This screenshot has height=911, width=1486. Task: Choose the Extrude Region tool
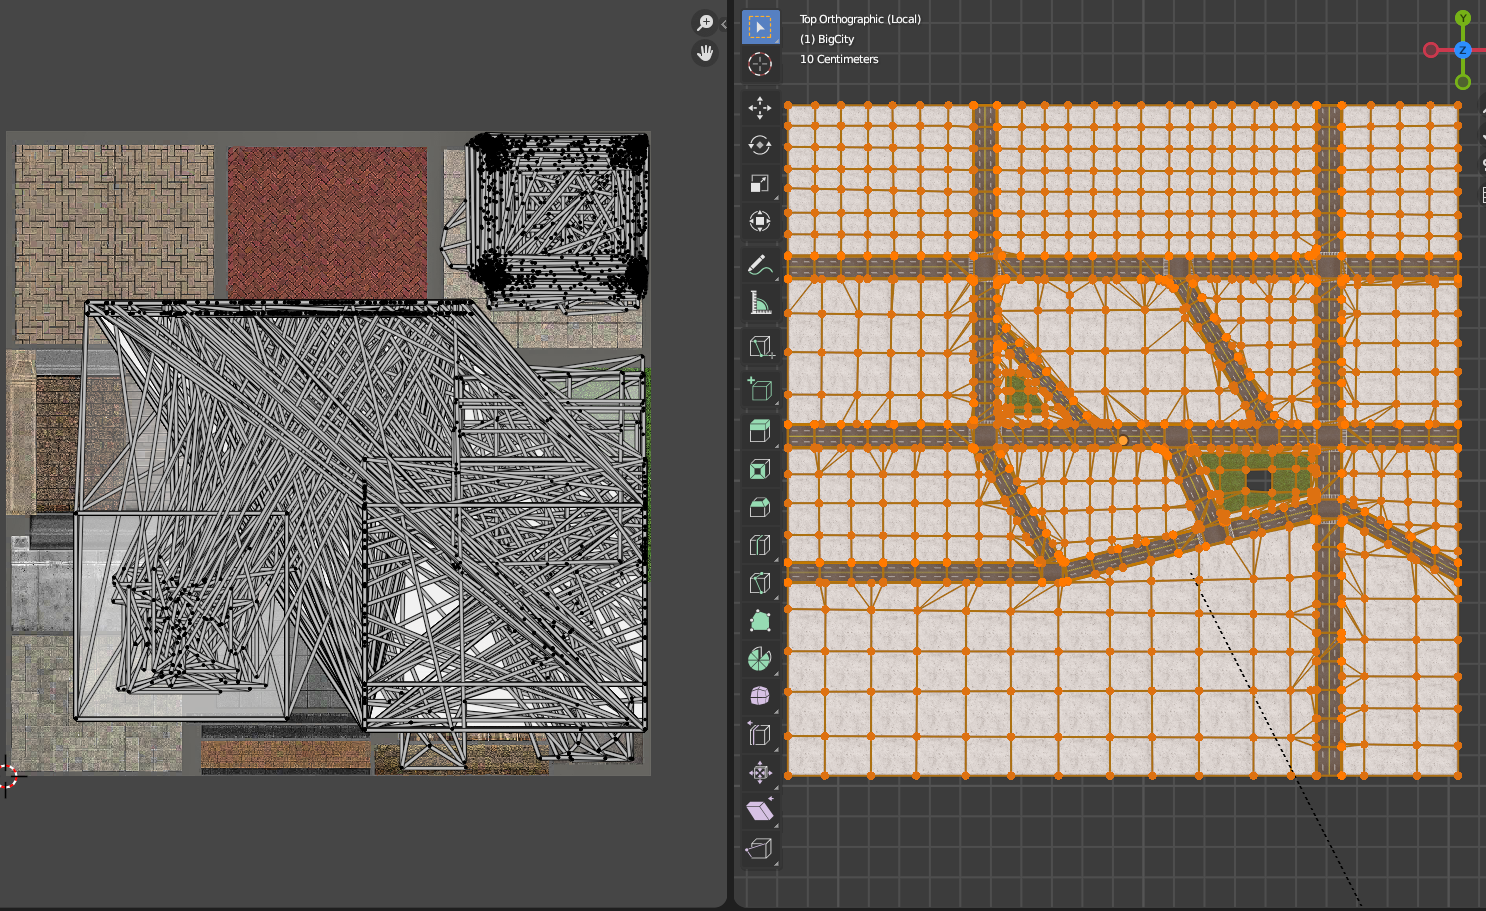[x=760, y=431]
